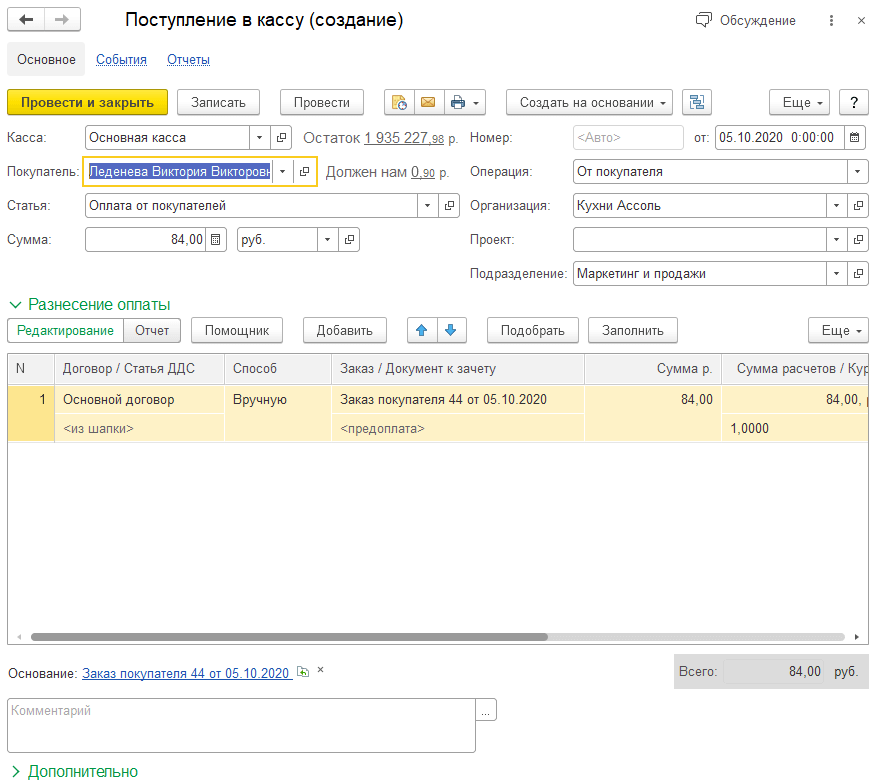Move row down with blue arrow
The image size is (878, 783).
[x=451, y=330]
